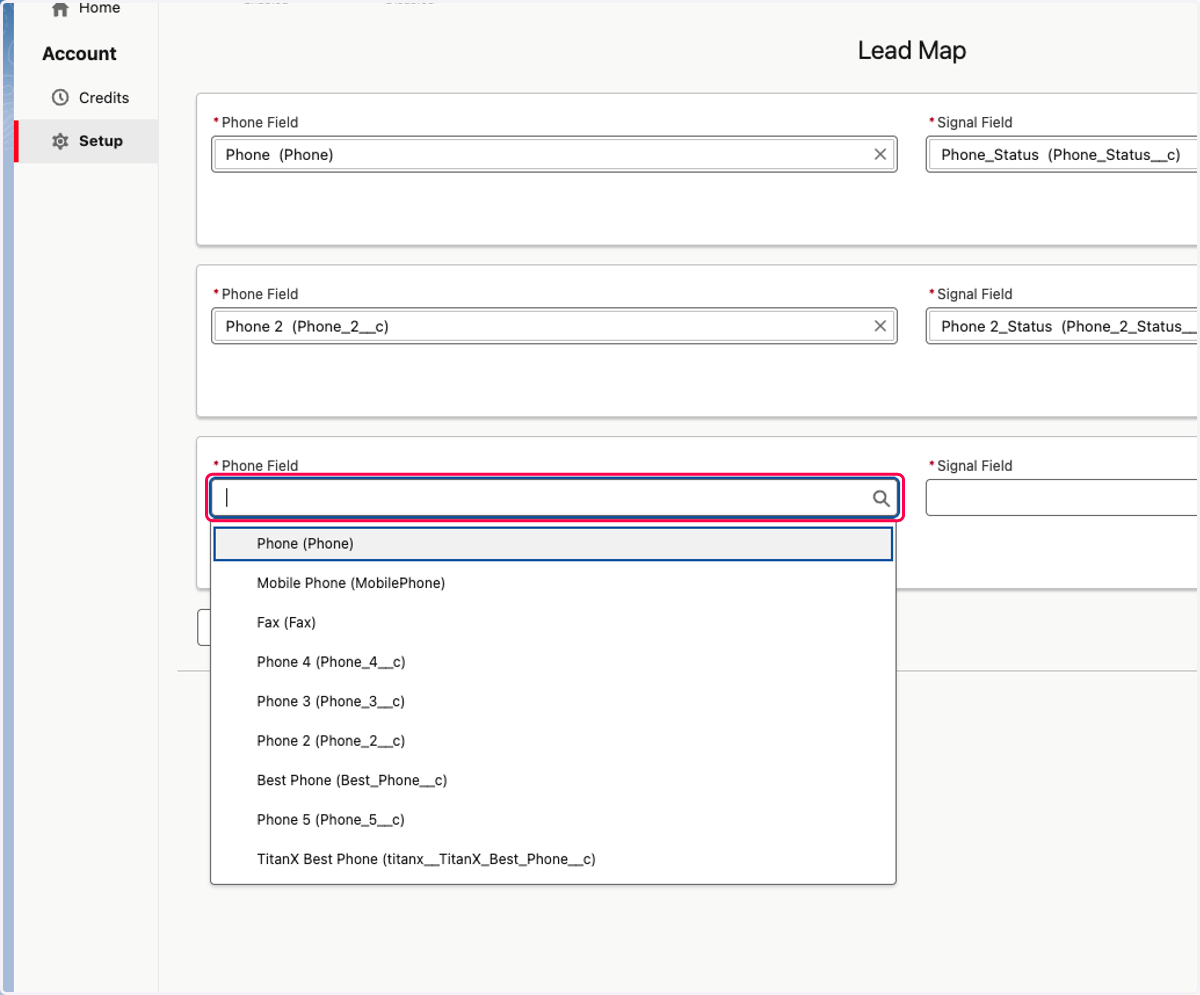1200x995 pixels.
Task: Choose TitanX Best Phone option
Action: click(x=553, y=859)
